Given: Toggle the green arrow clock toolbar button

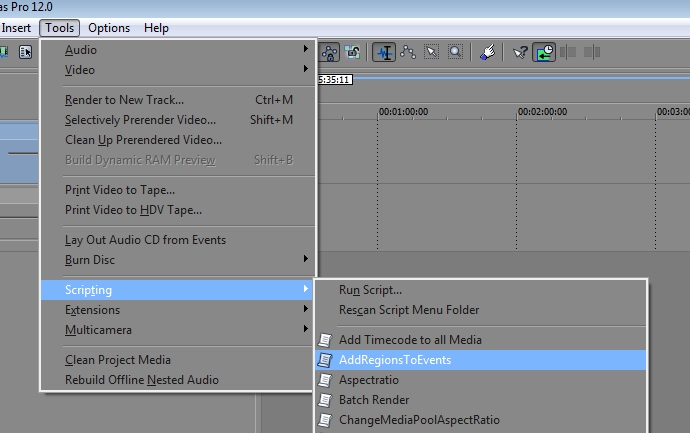Looking at the screenshot, I should pyautogui.click(x=544, y=52).
